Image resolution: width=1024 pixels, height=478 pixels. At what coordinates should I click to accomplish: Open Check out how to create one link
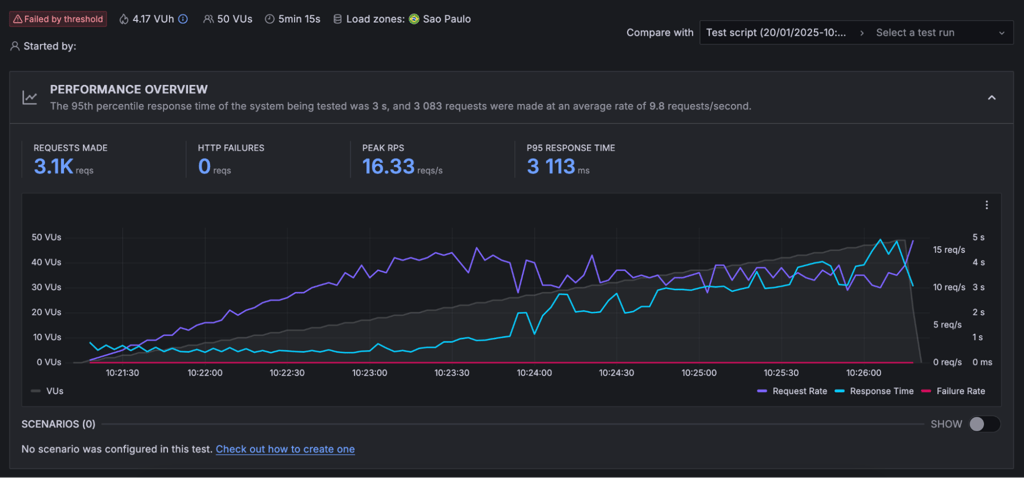tap(285, 449)
